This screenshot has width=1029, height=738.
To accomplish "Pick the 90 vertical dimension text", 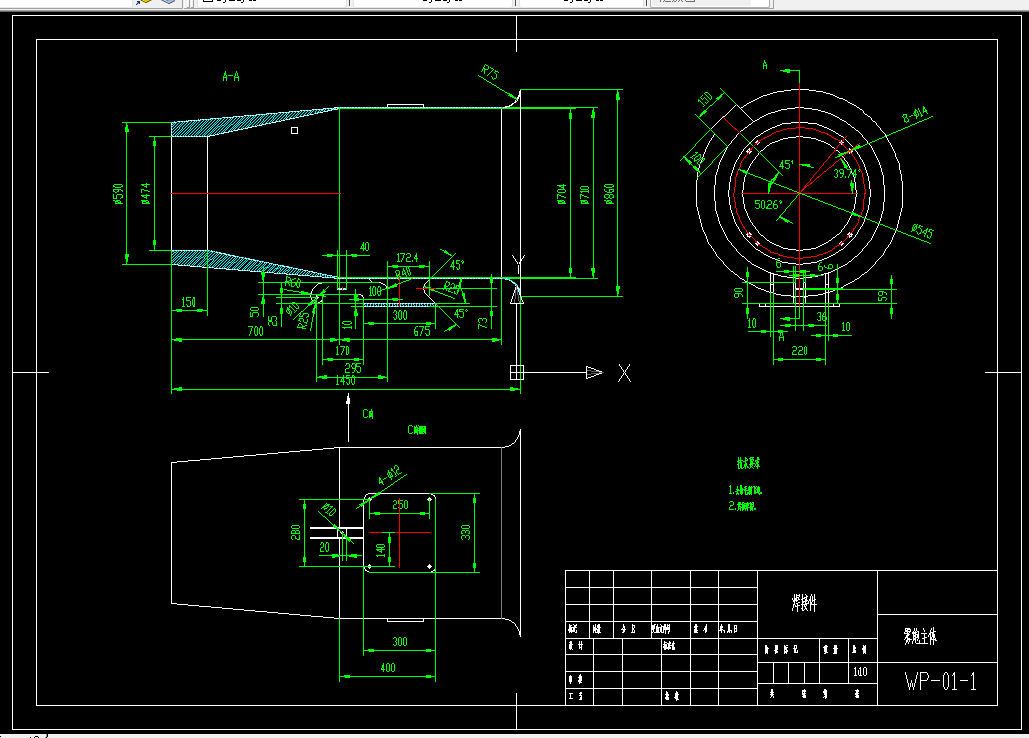I will [x=739, y=293].
